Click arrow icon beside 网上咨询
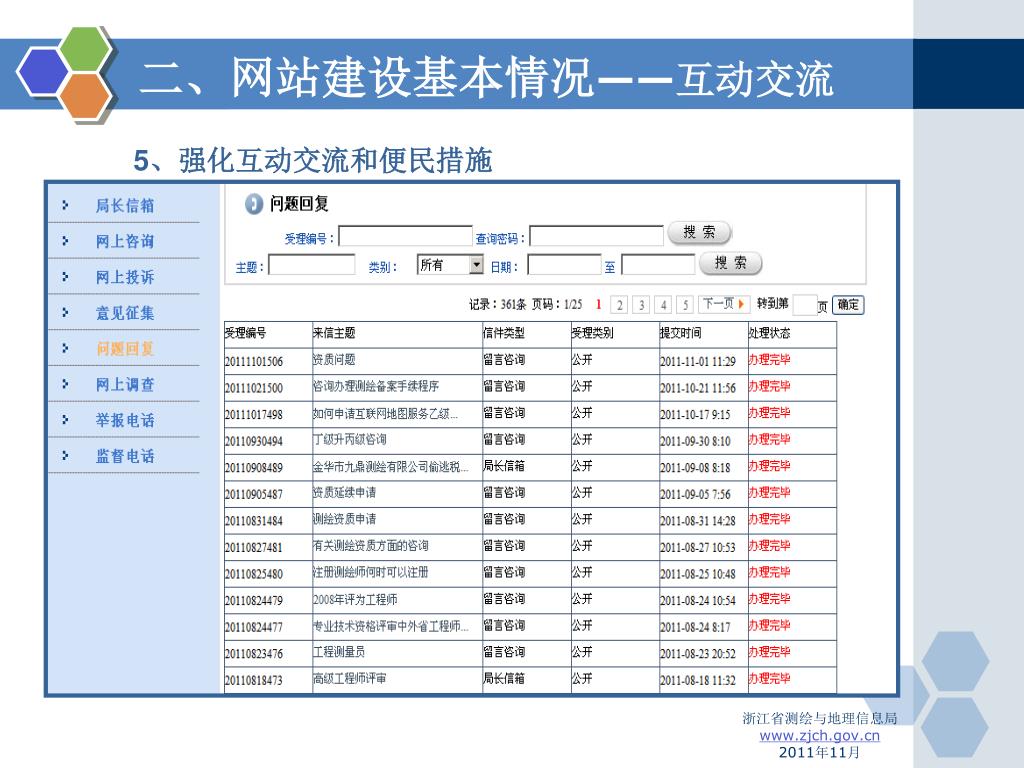The width and height of the screenshot is (1024, 768). click(x=65, y=241)
